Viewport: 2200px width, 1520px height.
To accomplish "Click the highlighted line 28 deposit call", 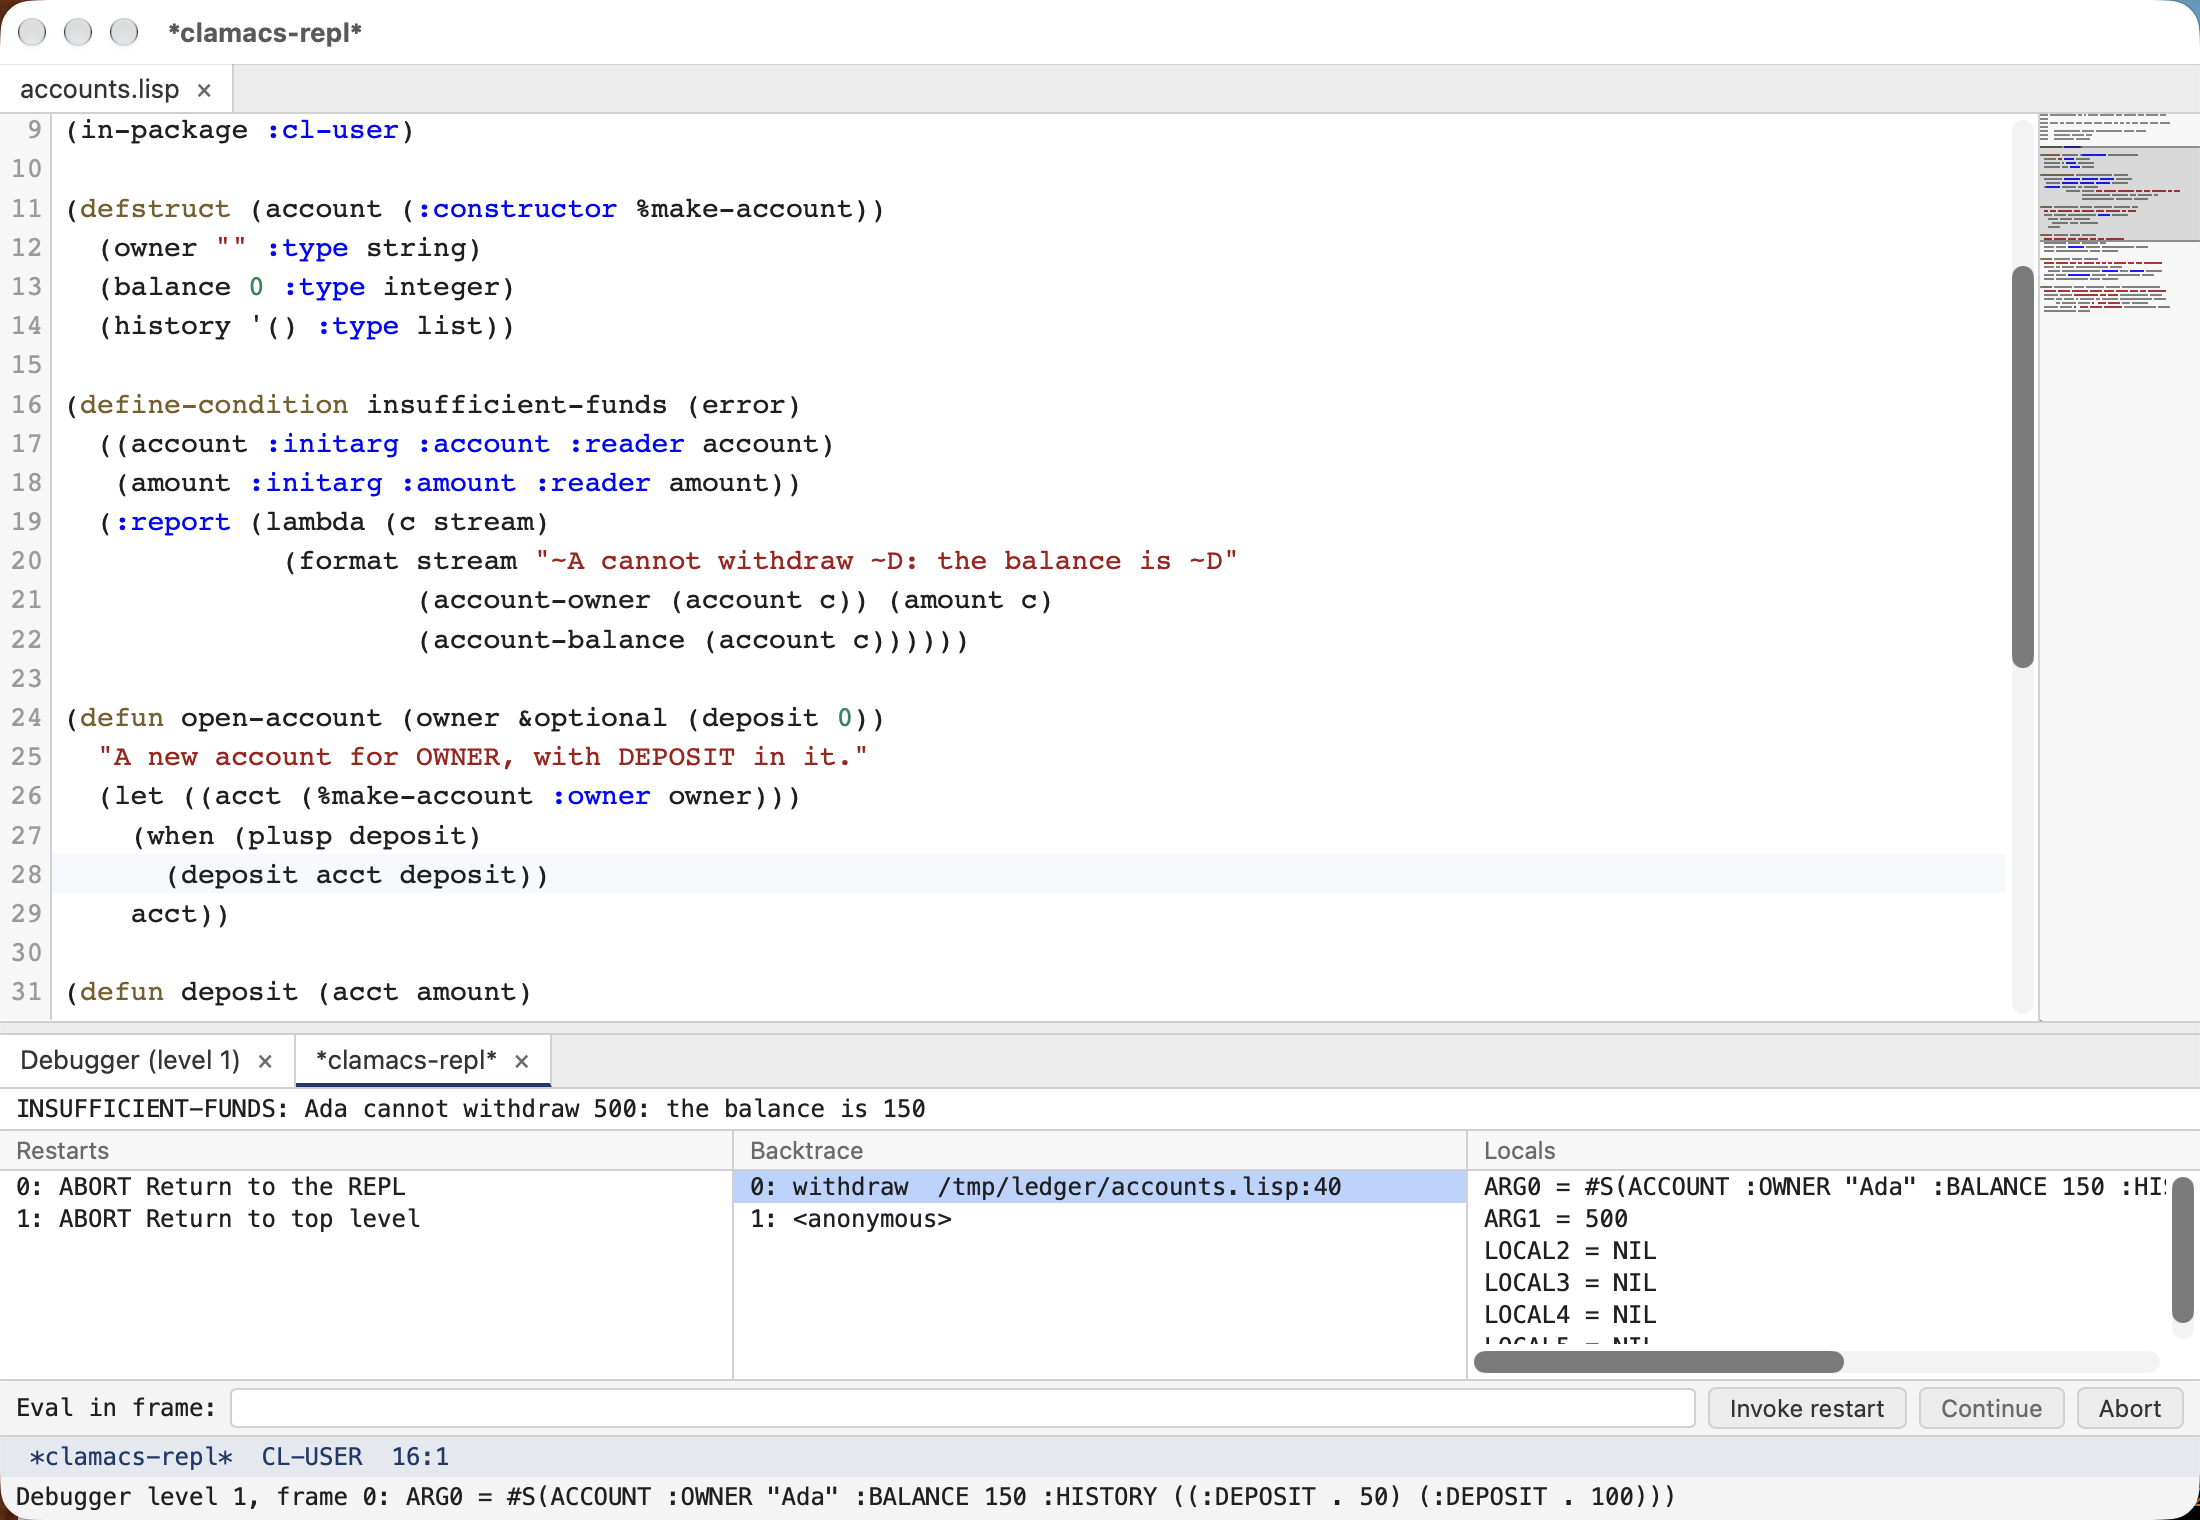I will [x=357, y=875].
